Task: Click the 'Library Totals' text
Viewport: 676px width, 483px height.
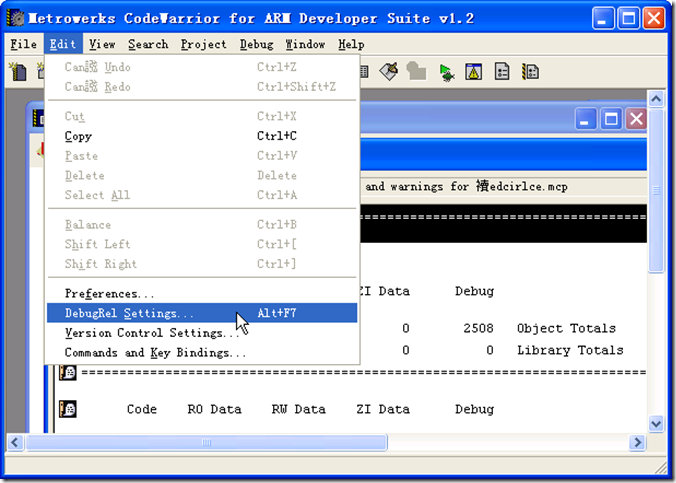Action: tap(570, 350)
